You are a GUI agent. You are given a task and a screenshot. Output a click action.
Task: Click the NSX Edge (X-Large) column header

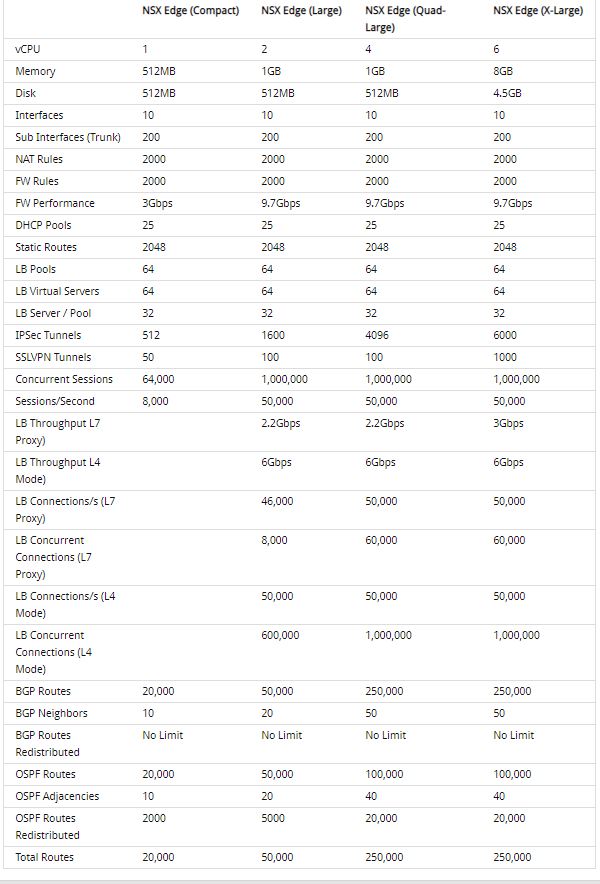click(x=538, y=11)
